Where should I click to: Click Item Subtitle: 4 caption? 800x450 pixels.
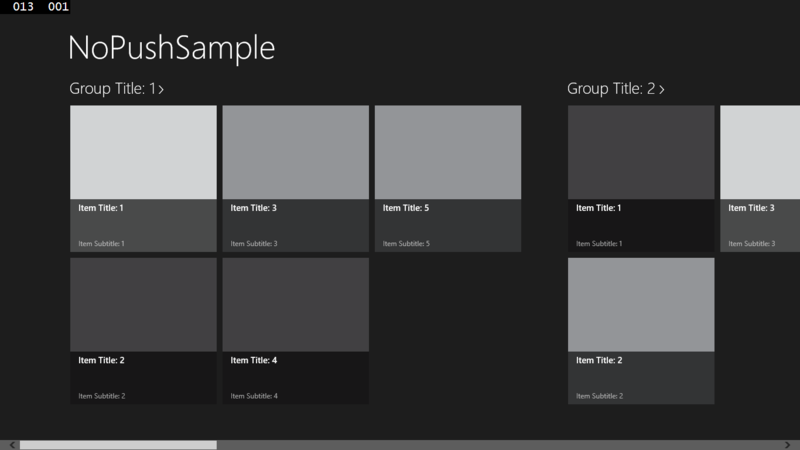(x=254, y=396)
